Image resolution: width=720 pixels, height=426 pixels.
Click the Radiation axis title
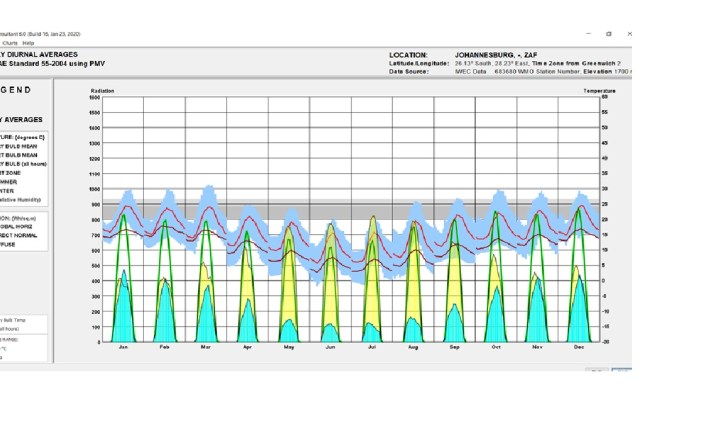[103, 91]
